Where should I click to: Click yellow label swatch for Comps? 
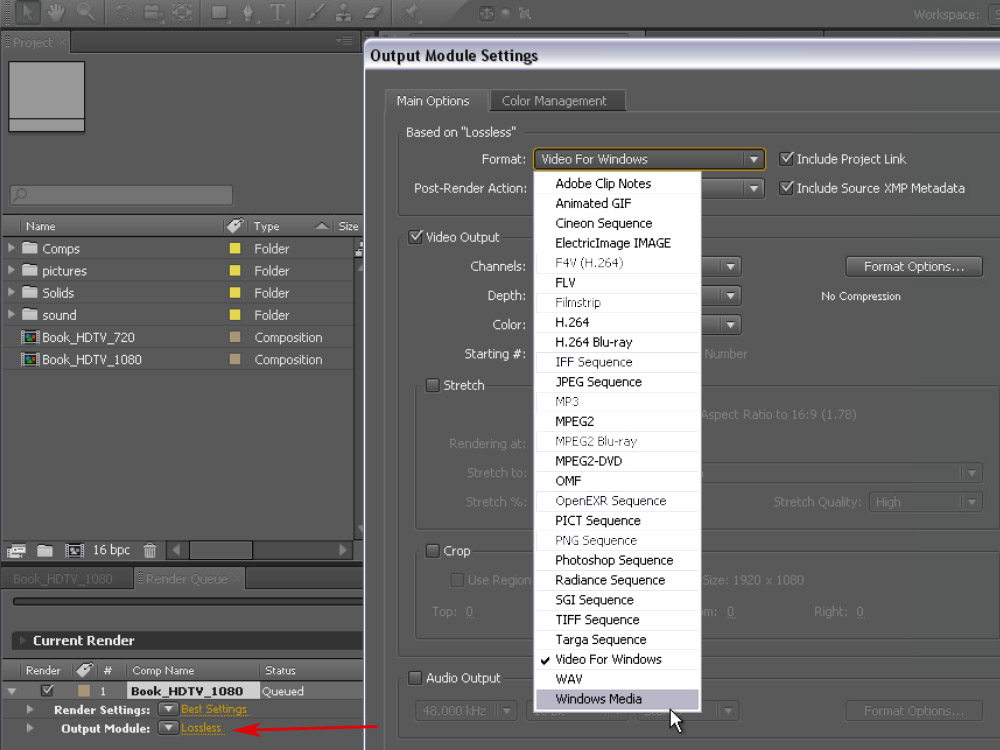(235, 248)
